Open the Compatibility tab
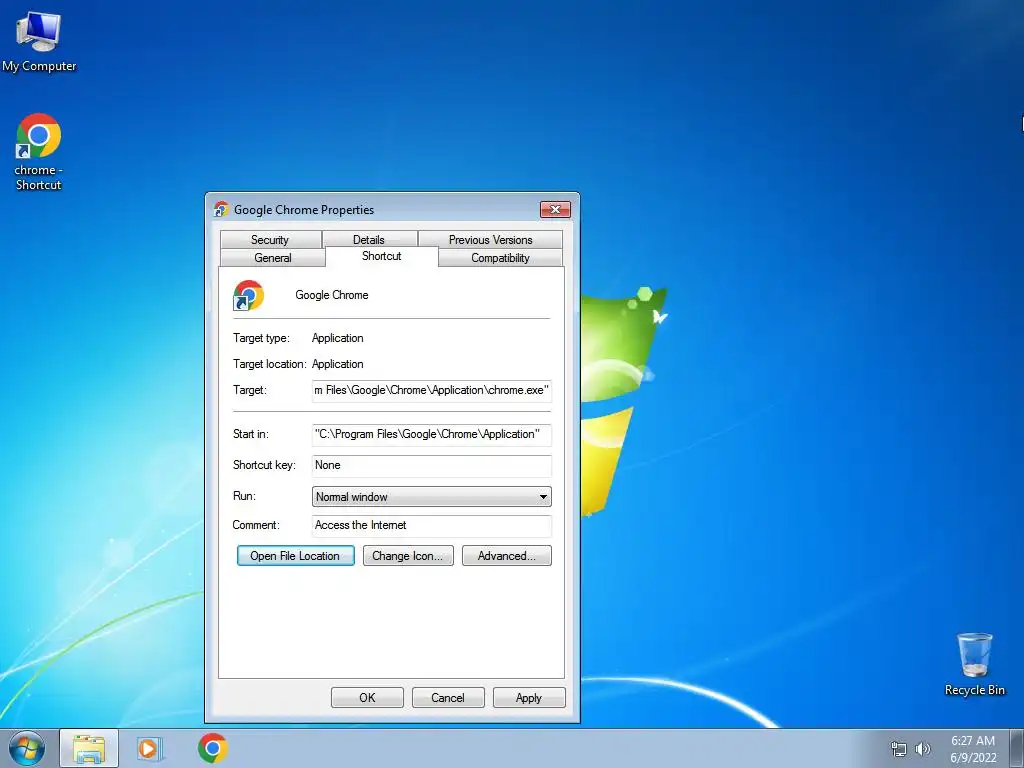1024x768 pixels. 500,257
